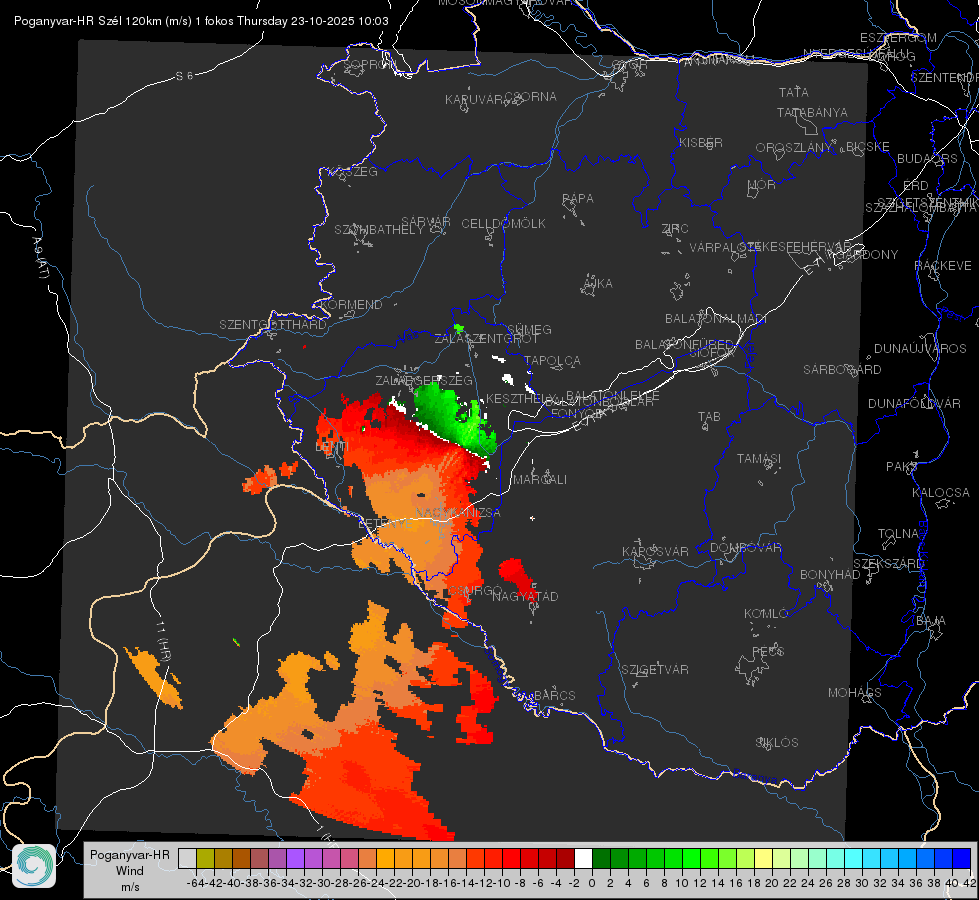Click the SZEKSZÁRD city label
979x900 pixels.
(x=888, y=564)
